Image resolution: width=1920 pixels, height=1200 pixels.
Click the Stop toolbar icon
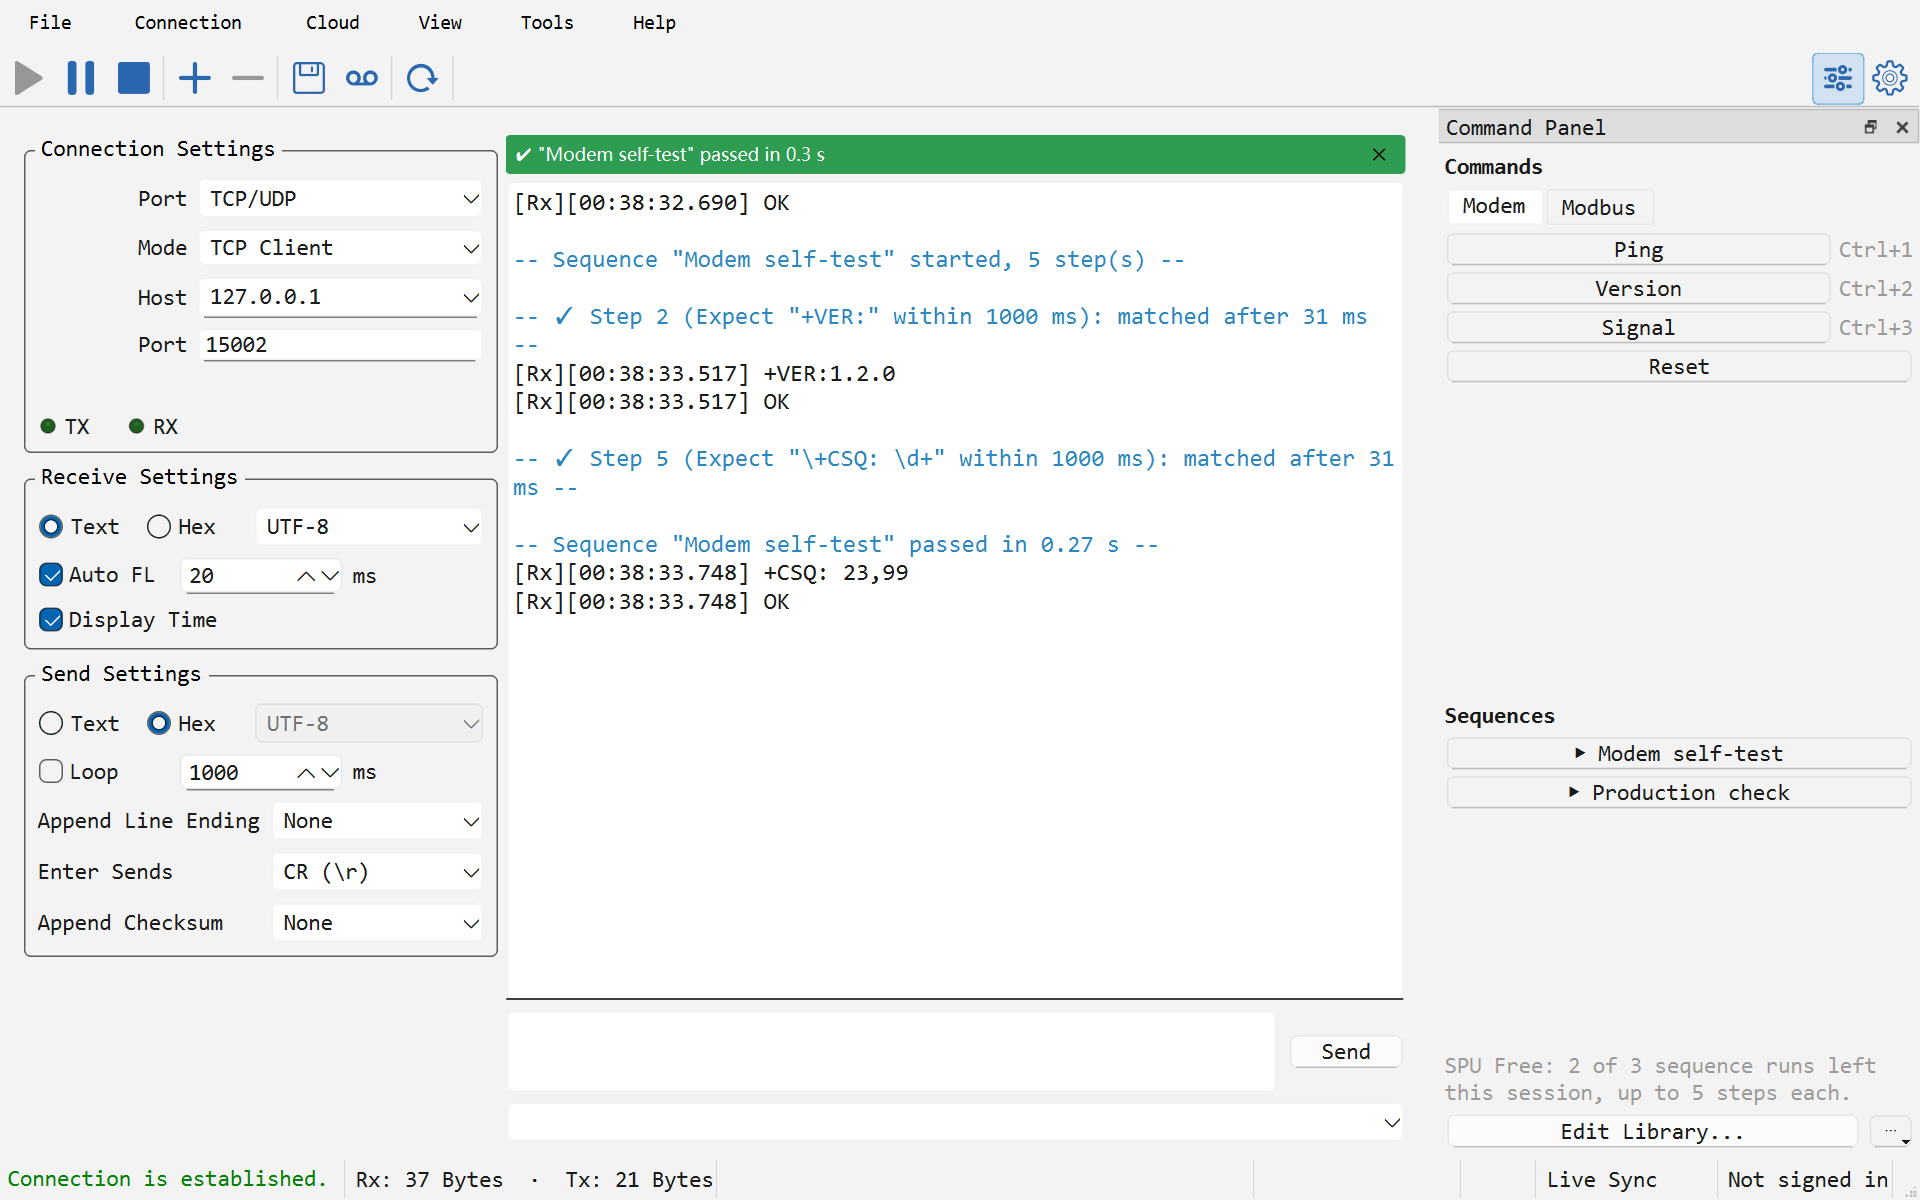[133, 78]
